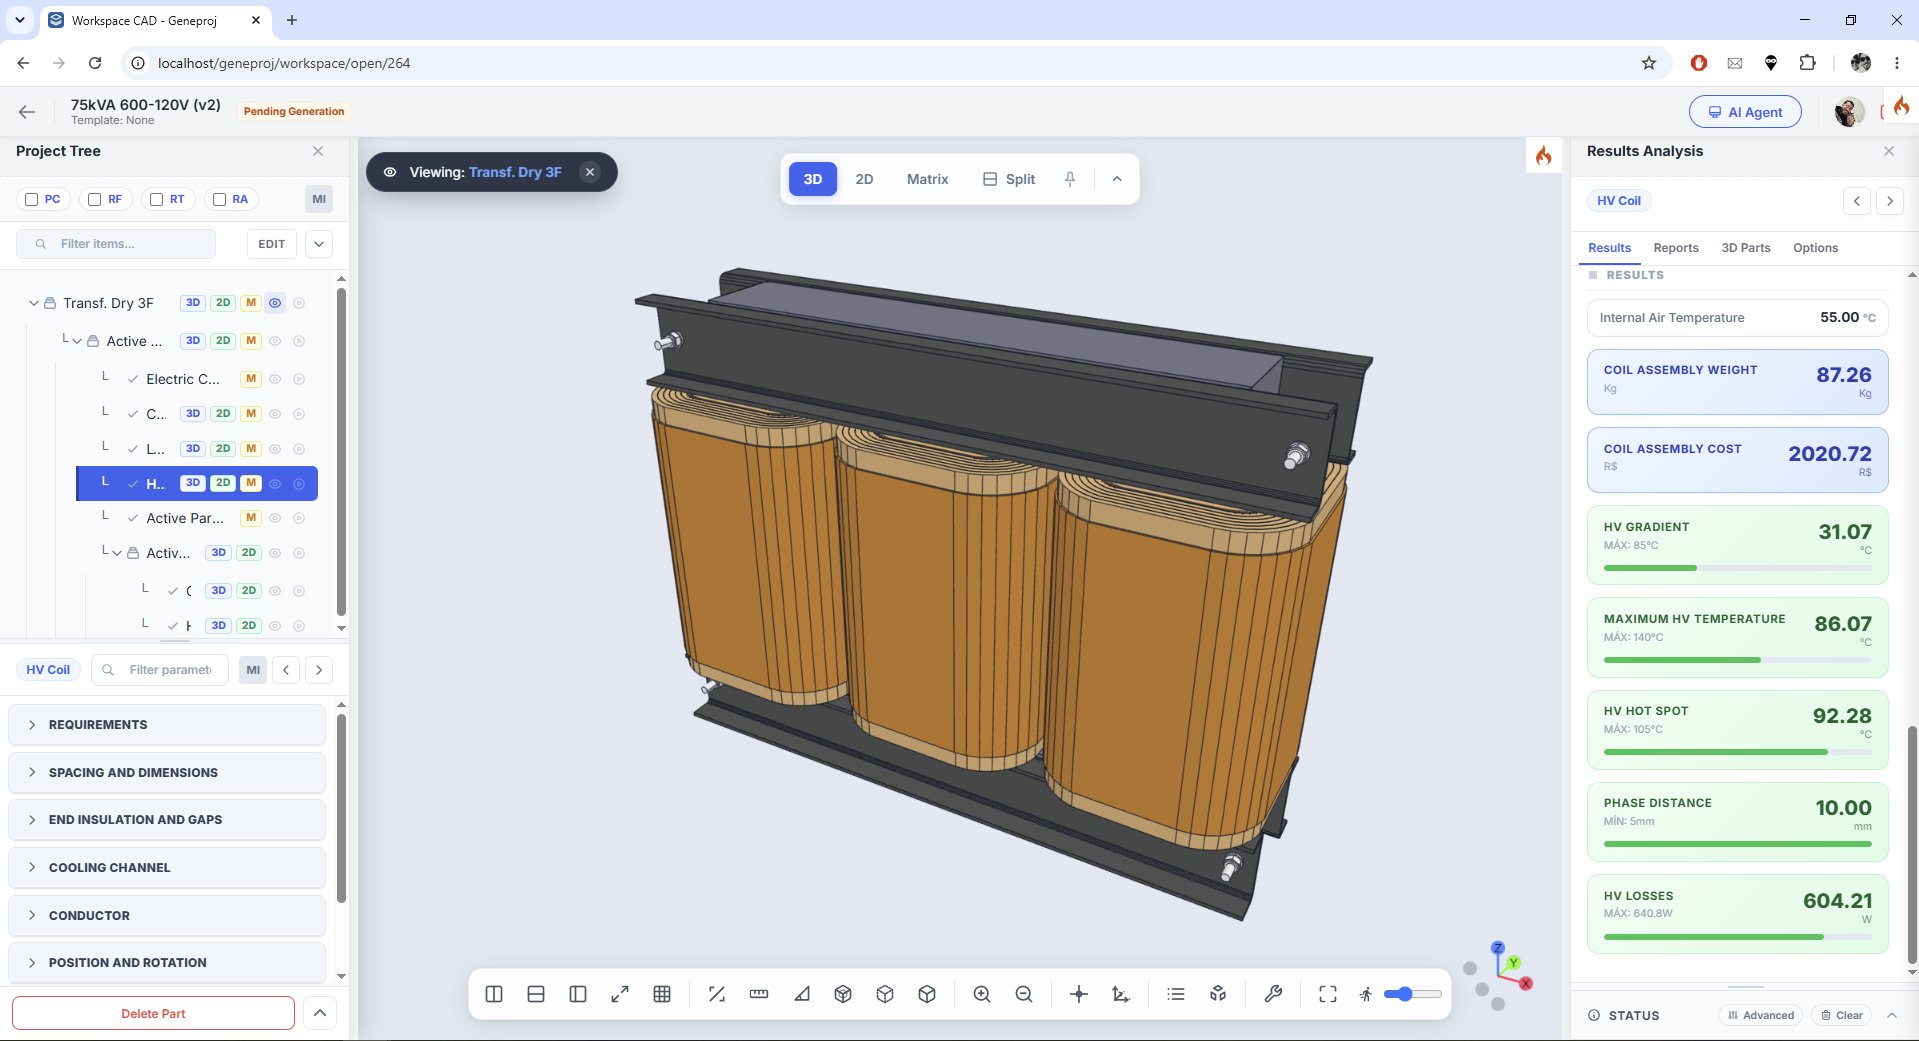Fit view to screen with frame icon
1919x1041 pixels.
click(1328, 994)
